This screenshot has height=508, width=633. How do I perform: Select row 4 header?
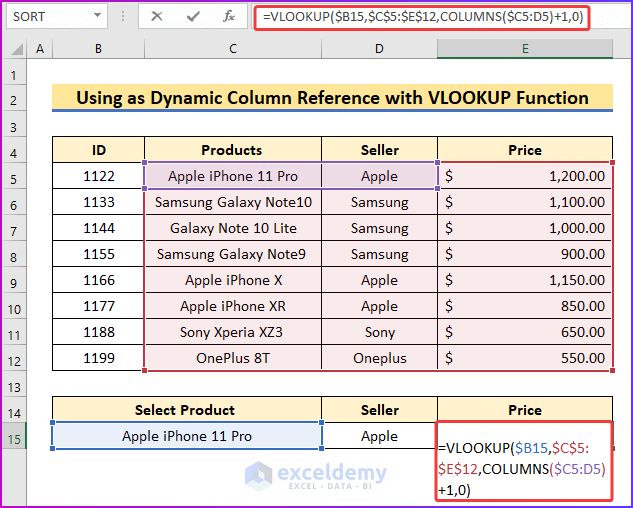pos(14,150)
